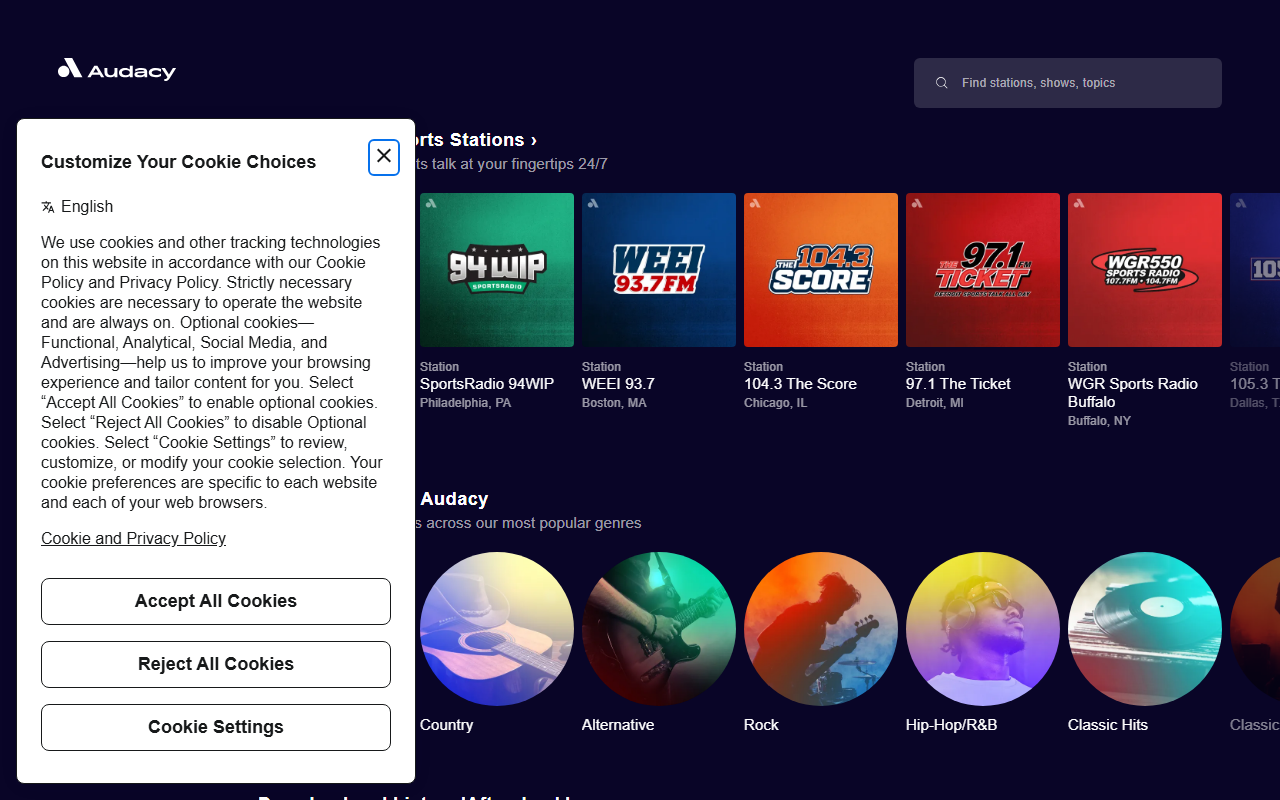
Task: Open the 97.1 The Ticket station tile
Action: coord(983,270)
